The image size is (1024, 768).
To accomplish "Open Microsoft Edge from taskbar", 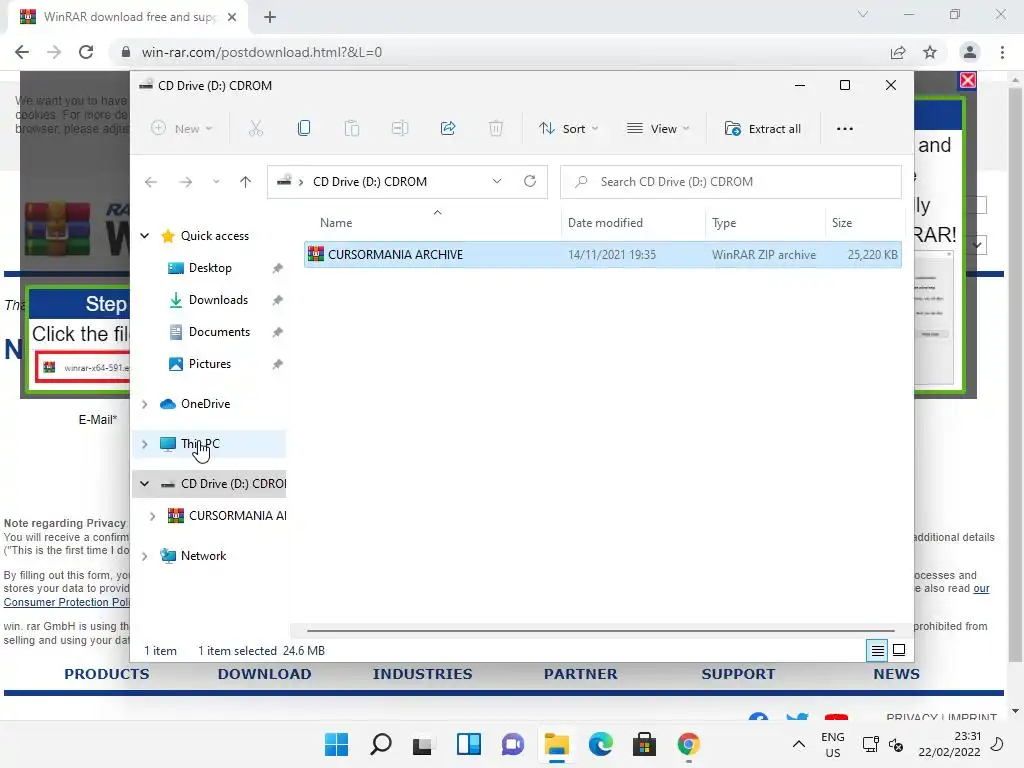I will pos(600,744).
